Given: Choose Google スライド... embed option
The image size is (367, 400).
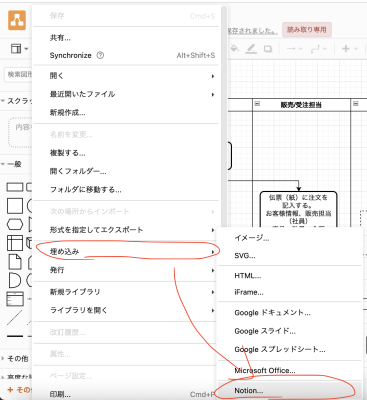Looking at the screenshot, I should click(x=289, y=331).
